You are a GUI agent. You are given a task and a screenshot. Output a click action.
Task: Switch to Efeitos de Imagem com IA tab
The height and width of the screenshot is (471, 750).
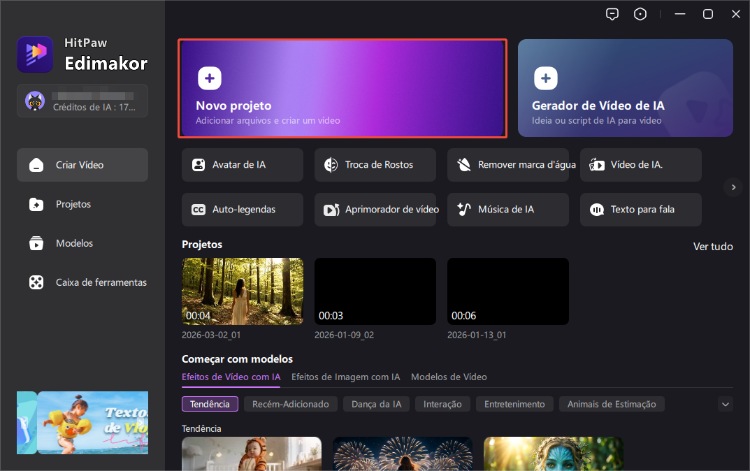click(x=345, y=377)
